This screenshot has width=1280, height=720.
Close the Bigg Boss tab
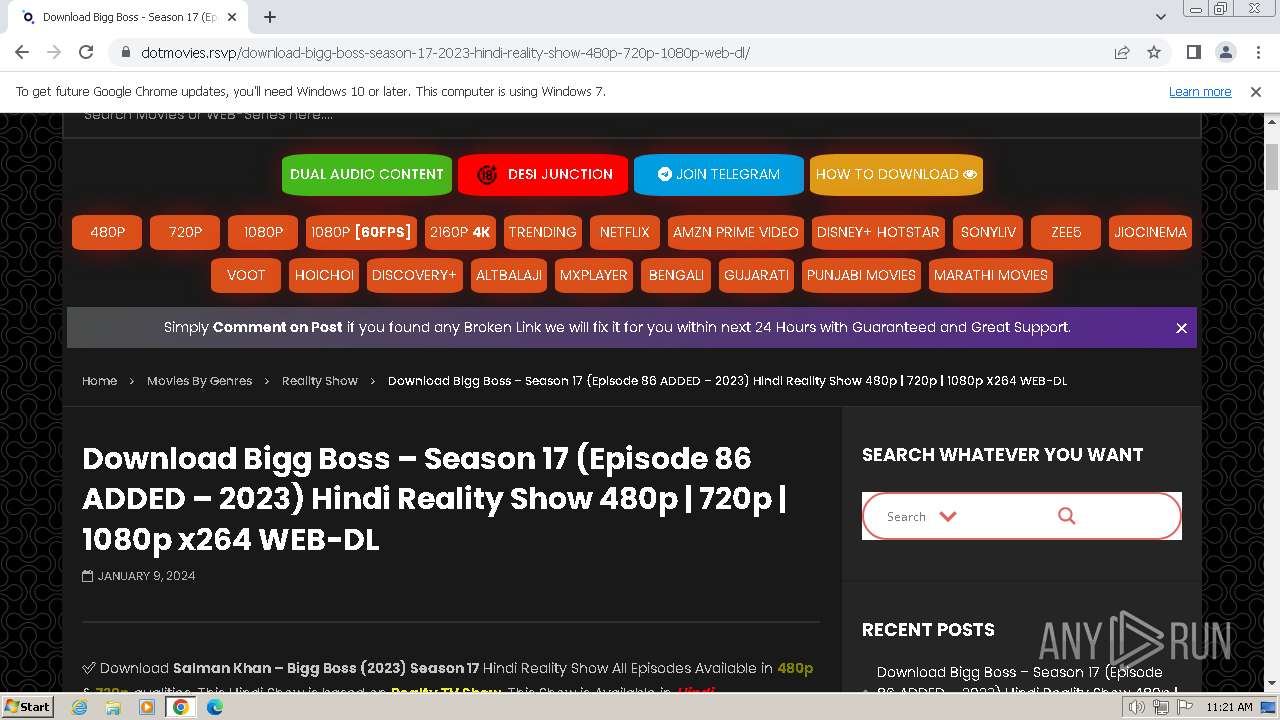click(232, 17)
